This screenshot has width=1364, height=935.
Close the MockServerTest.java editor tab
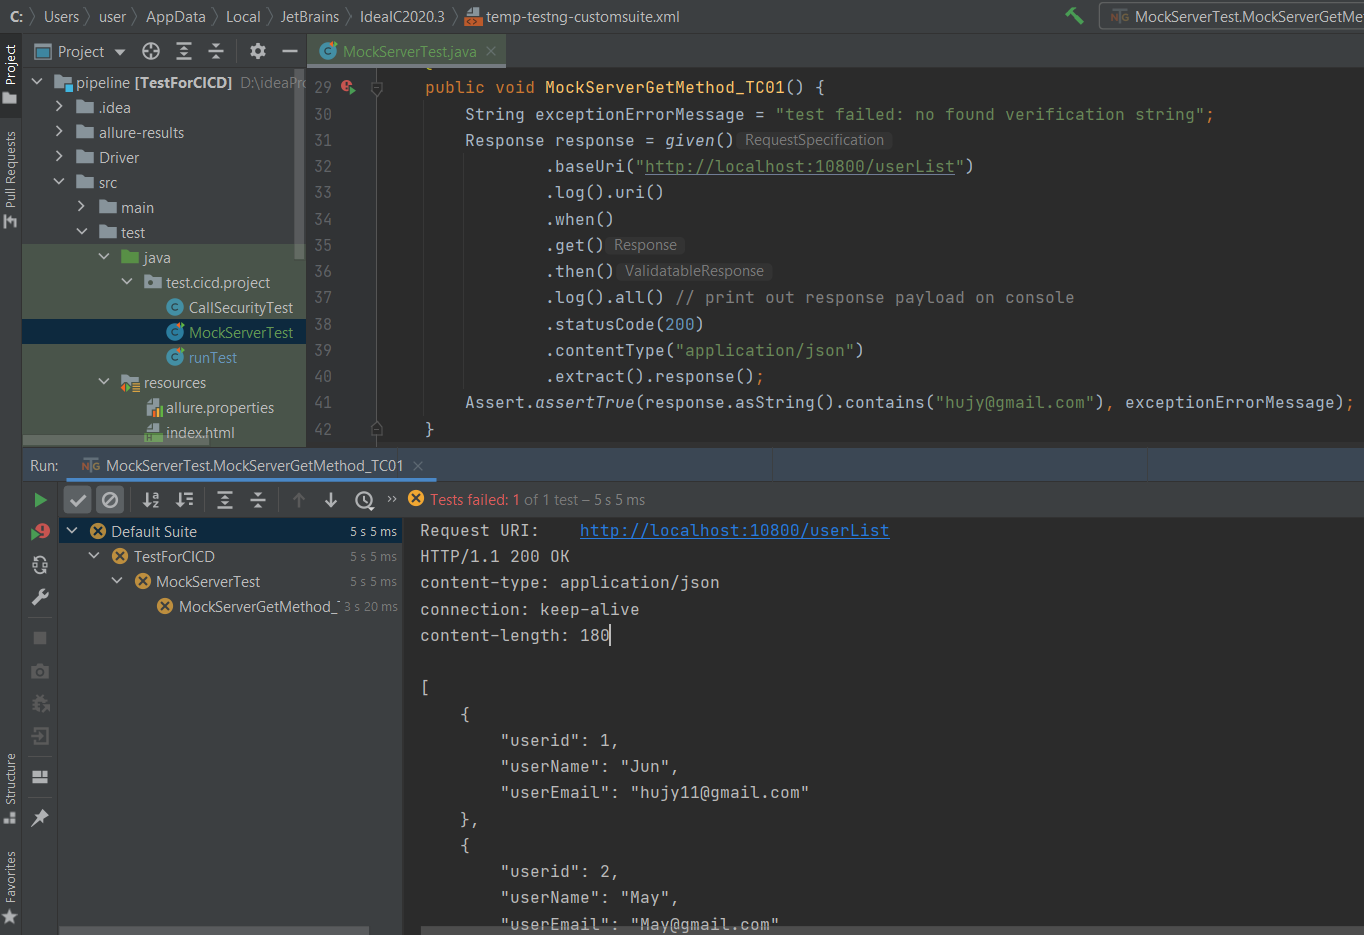[x=491, y=51]
